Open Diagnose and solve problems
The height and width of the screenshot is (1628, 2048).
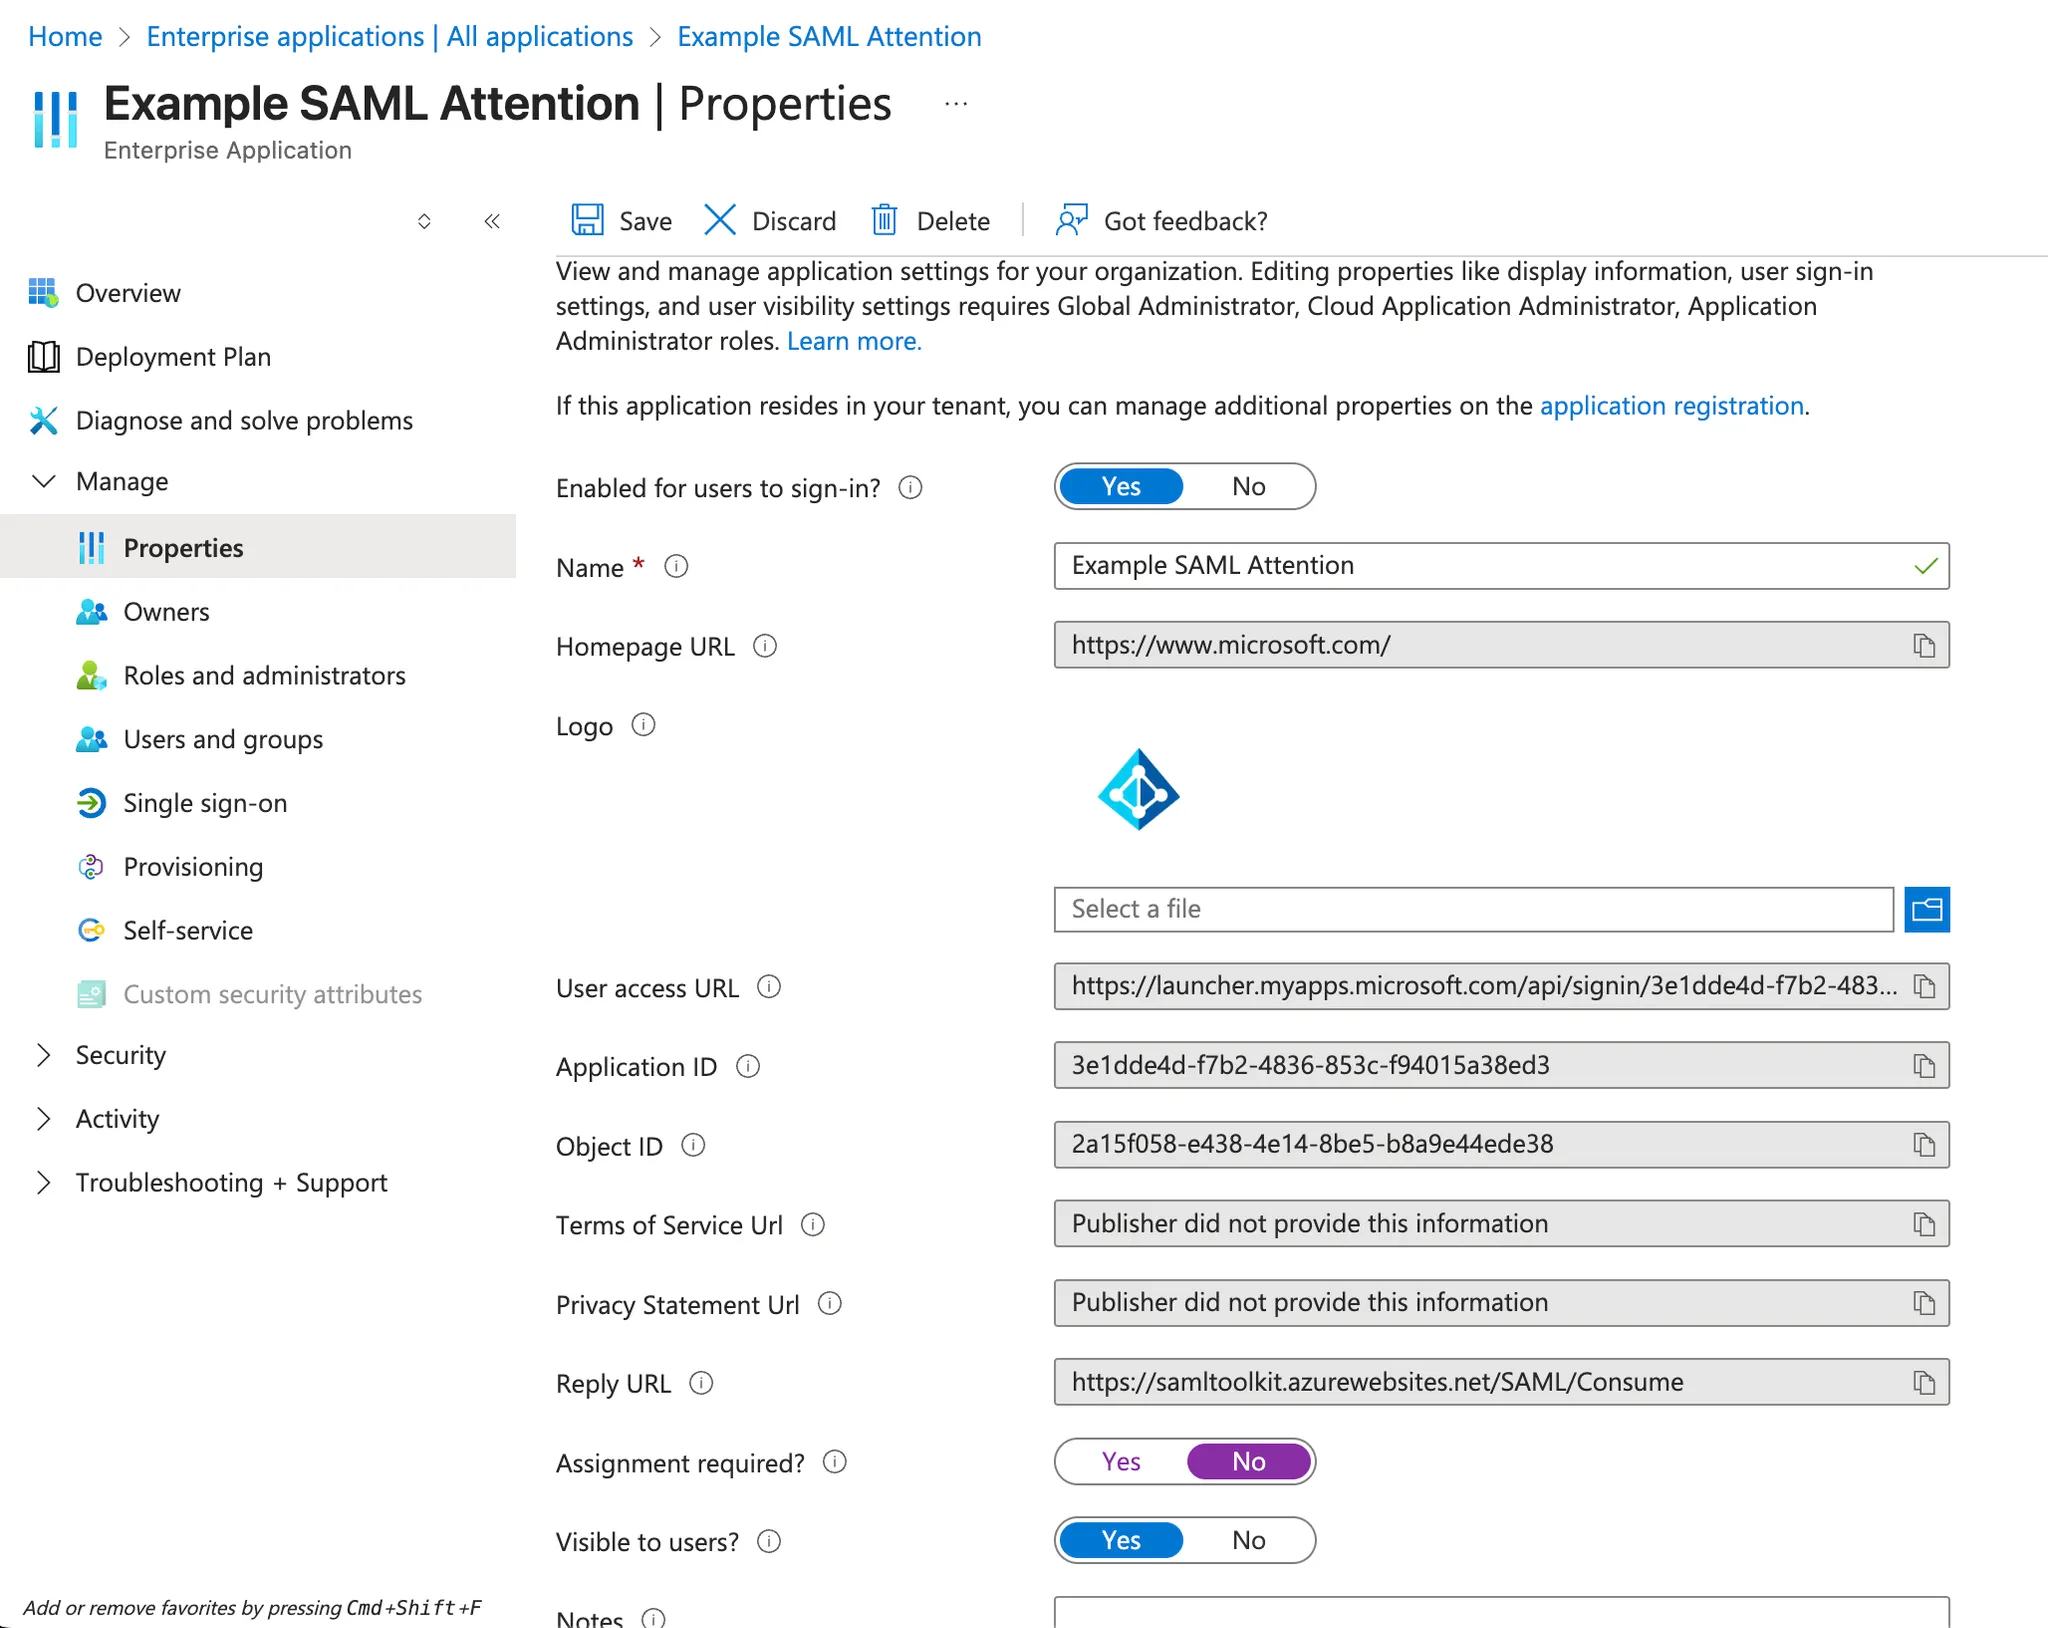243,420
